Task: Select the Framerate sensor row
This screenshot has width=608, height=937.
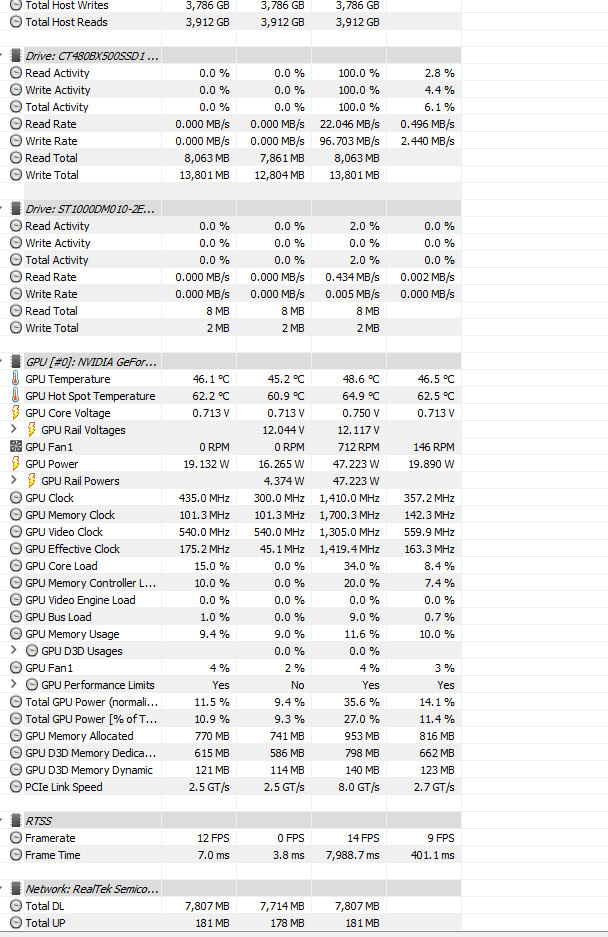Action: point(50,838)
